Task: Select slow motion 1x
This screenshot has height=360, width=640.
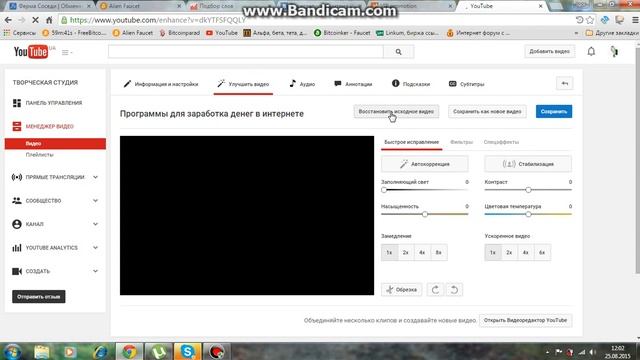Action: coord(389,252)
